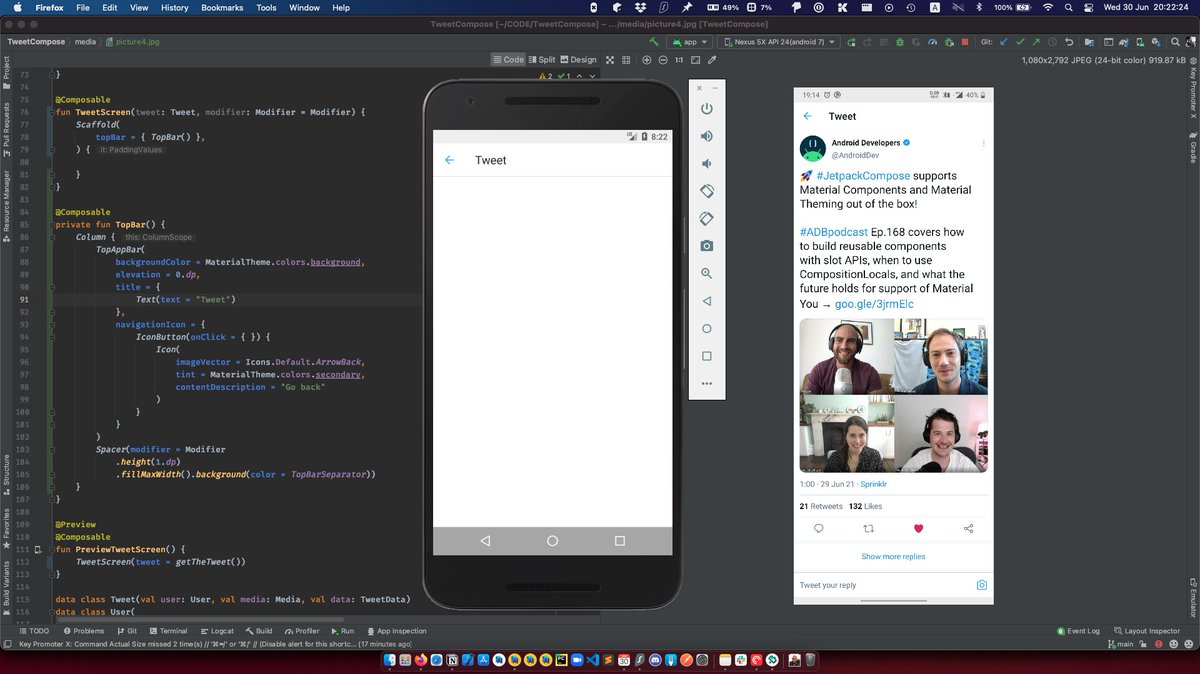
Task: Place the cursor on line 91 Text(text = "Tweet")
Action: click(x=186, y=299)
